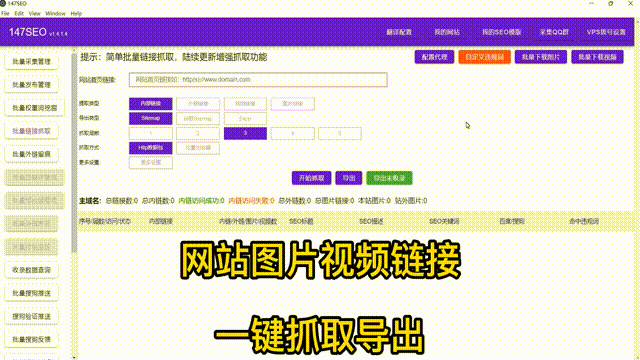640x360 pixels.
Task: Open 批量发布管理 in the sidebar
Action: pyautogui.click(x=31, y=85)
